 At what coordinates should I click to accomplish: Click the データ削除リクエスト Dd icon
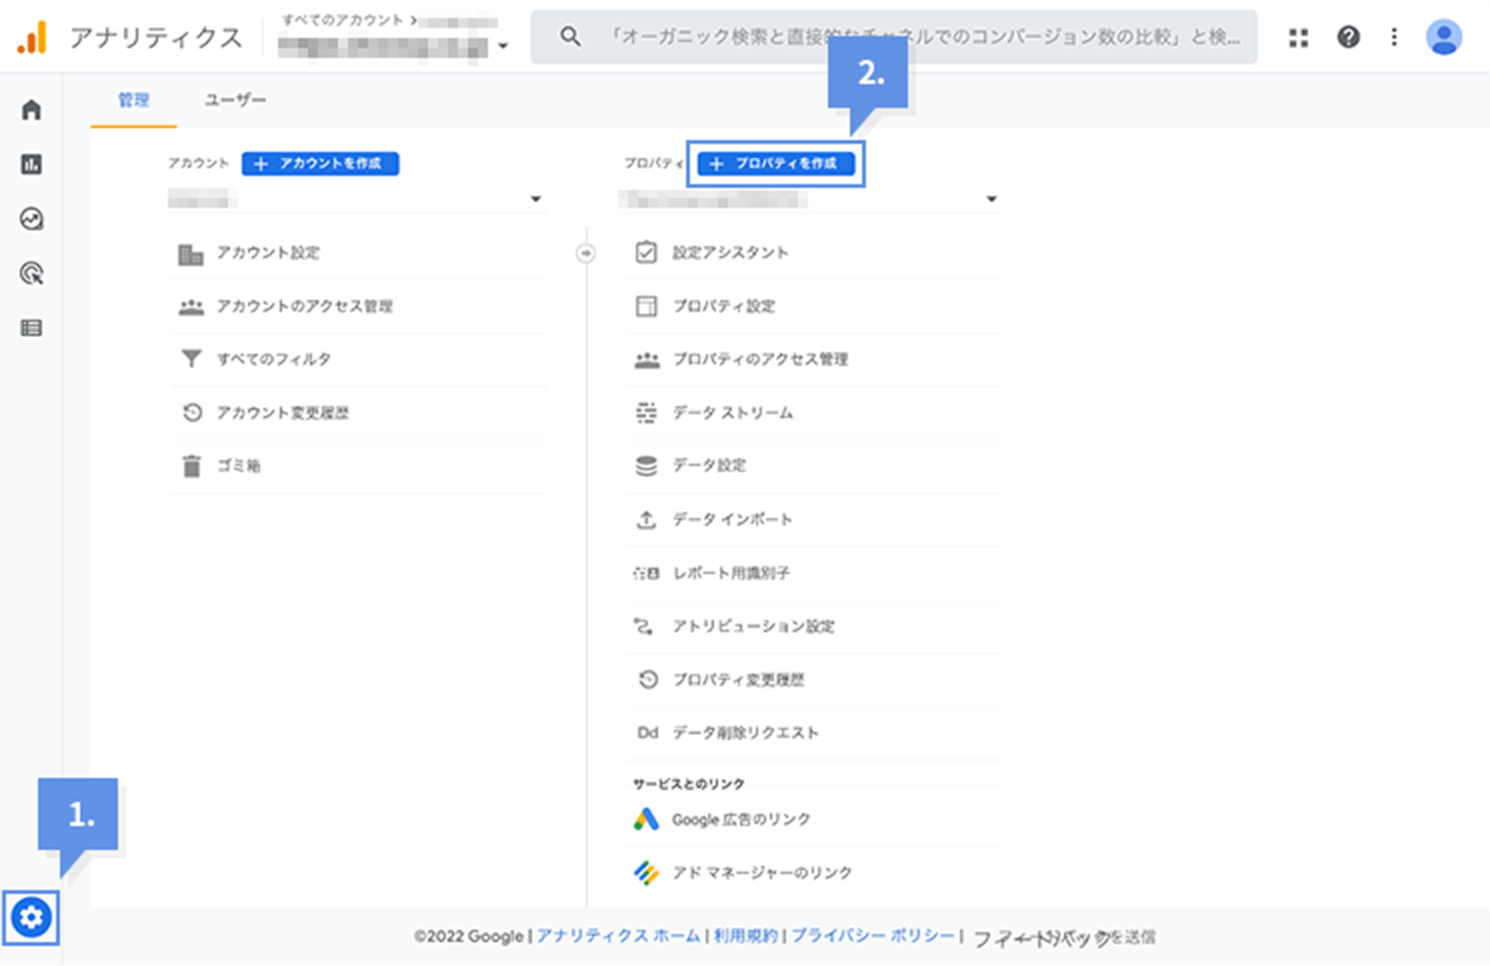648,733
